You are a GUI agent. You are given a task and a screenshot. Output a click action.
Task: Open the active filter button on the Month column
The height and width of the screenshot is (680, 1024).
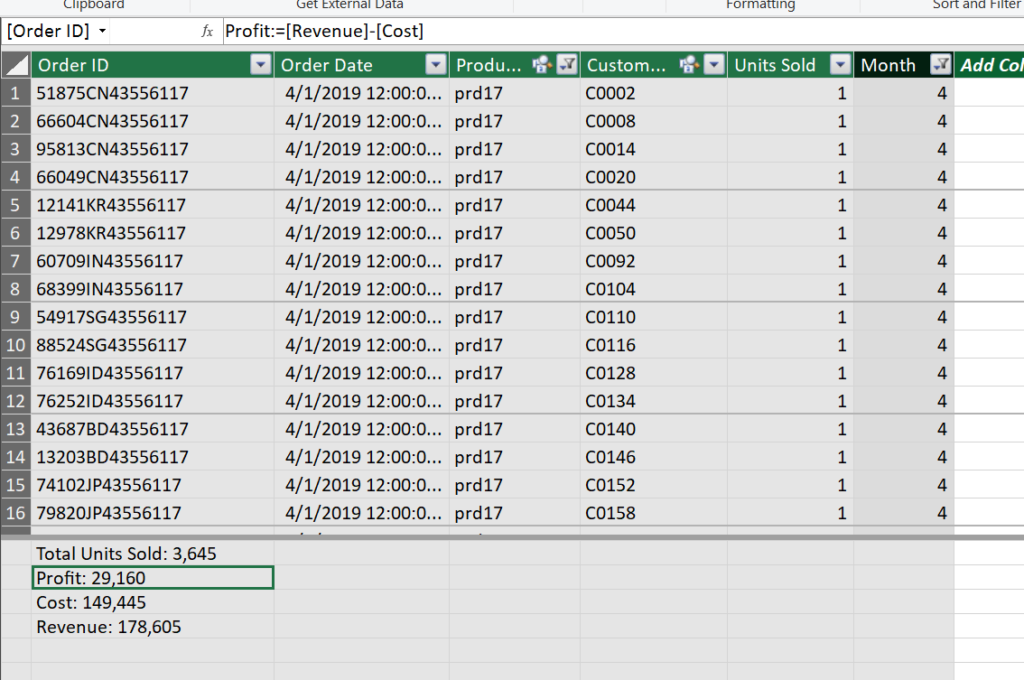tap(940, 65)
